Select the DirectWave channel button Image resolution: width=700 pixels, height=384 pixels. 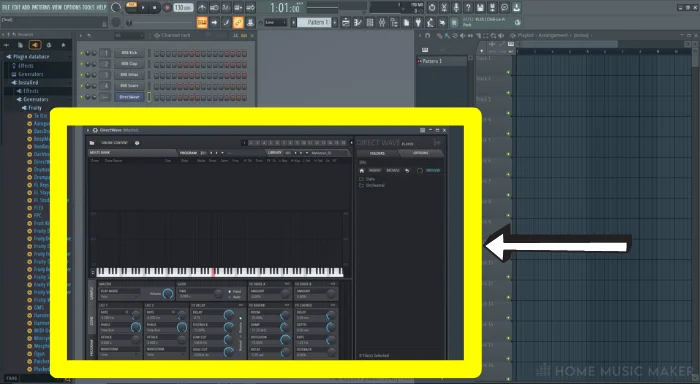[129, 97]
